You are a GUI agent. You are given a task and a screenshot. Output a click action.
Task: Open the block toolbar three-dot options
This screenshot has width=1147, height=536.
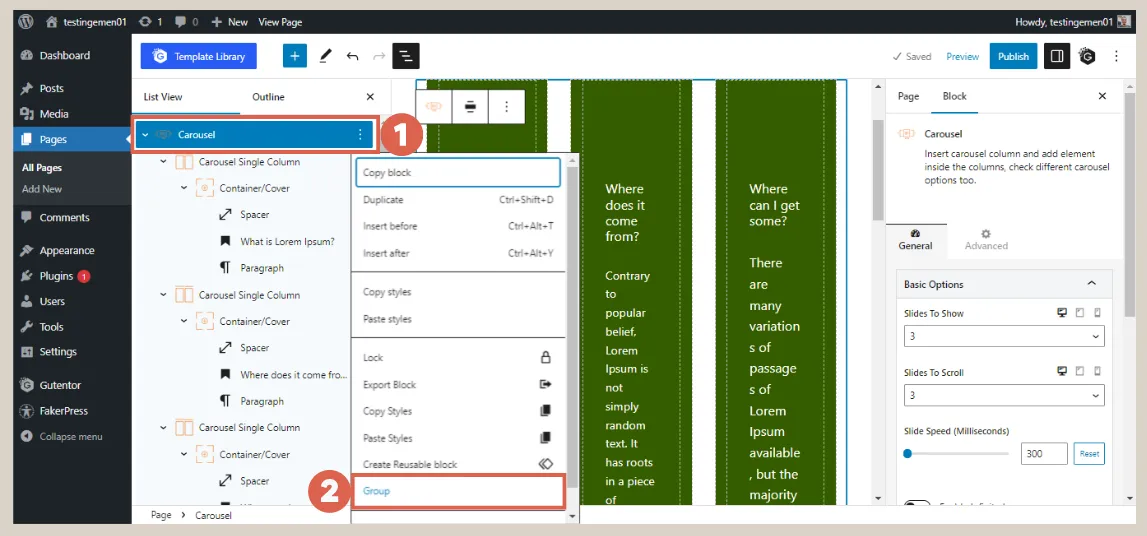(507, 106)
